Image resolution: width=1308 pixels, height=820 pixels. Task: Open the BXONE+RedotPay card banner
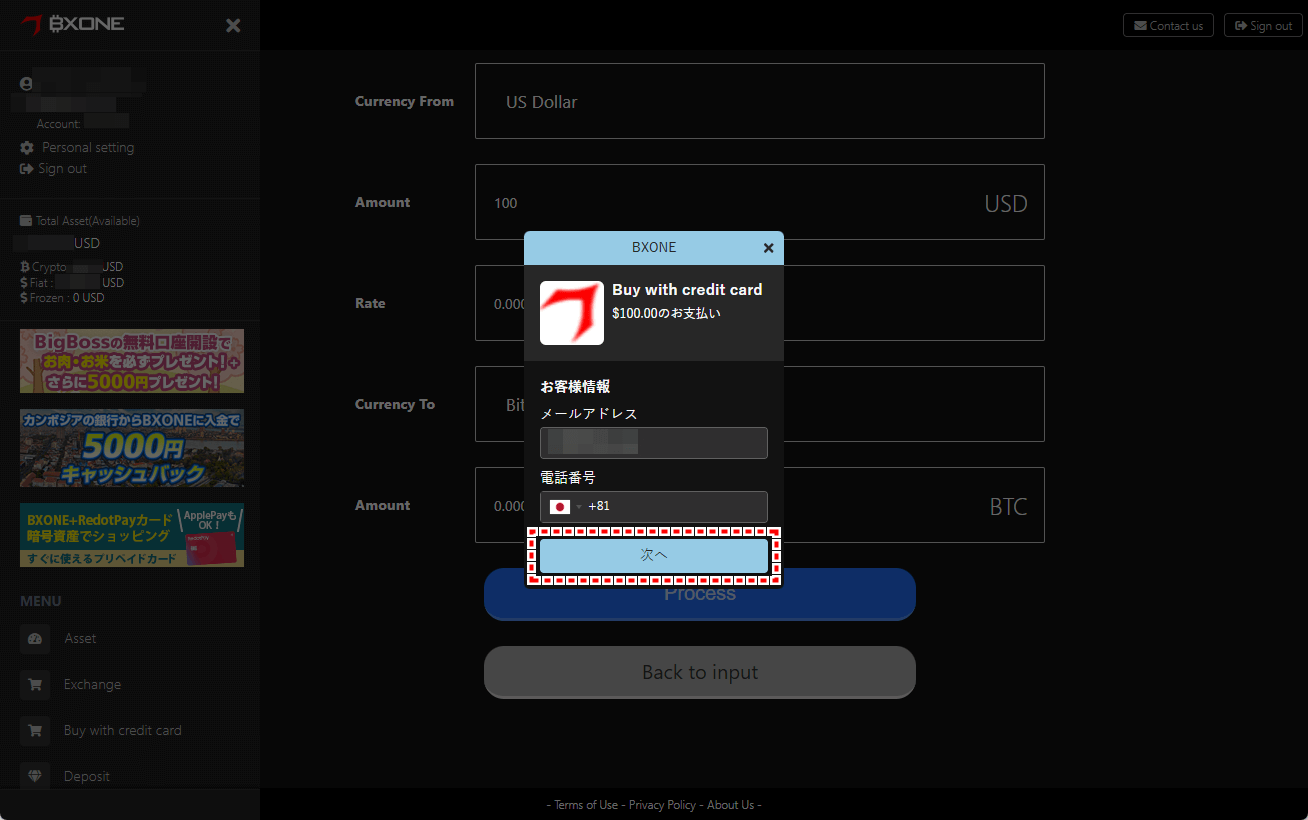pyautogui.click(x=132, y=535)
